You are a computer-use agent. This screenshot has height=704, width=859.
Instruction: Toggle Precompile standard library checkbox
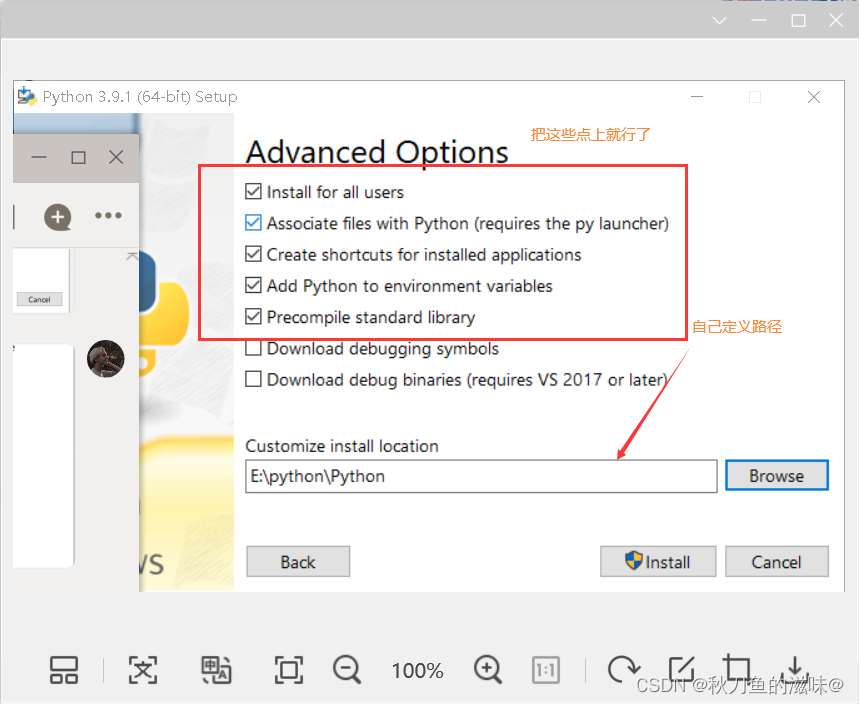tap(253, 317)
